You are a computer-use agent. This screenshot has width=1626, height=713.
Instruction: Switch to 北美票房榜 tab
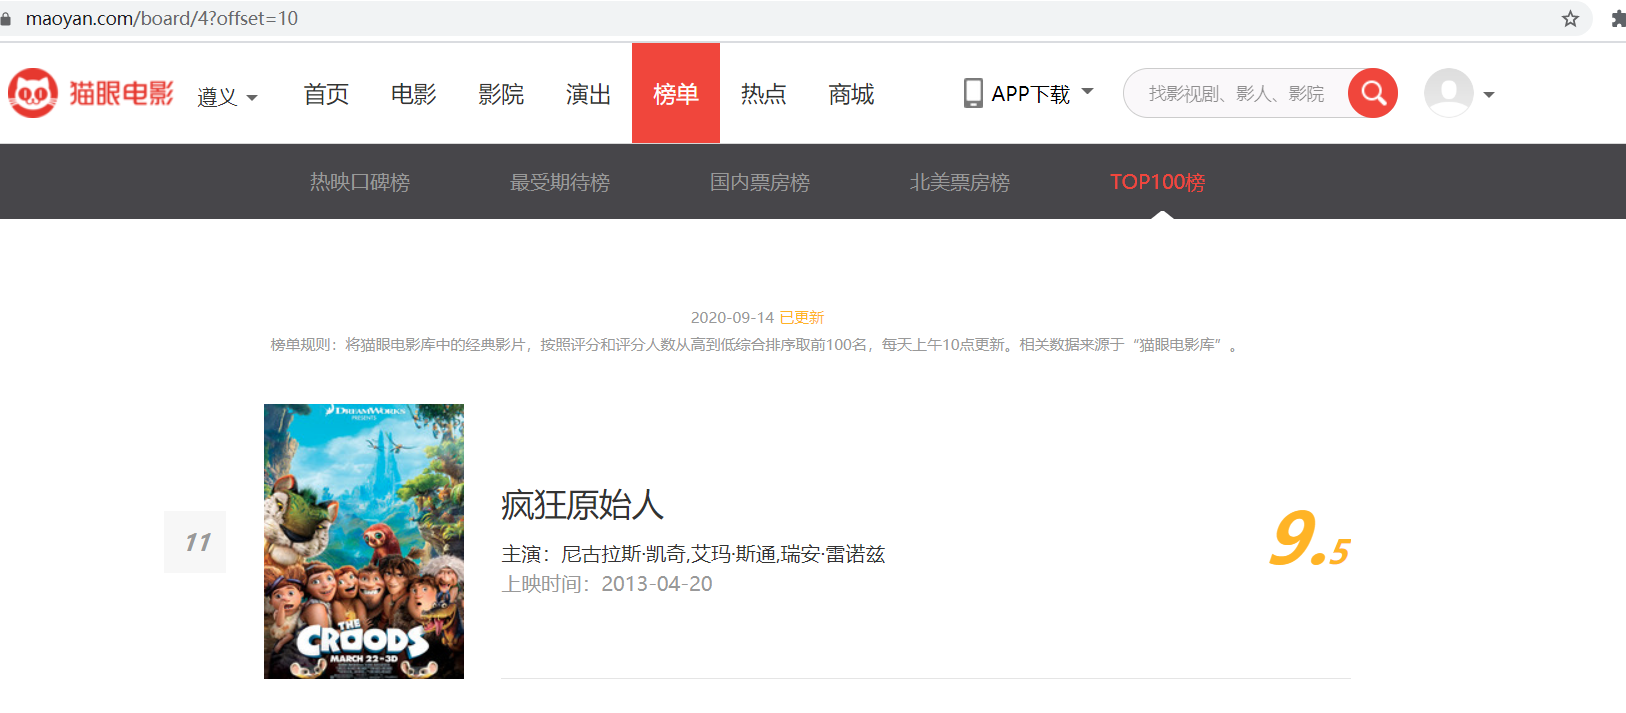pos(960,182)
